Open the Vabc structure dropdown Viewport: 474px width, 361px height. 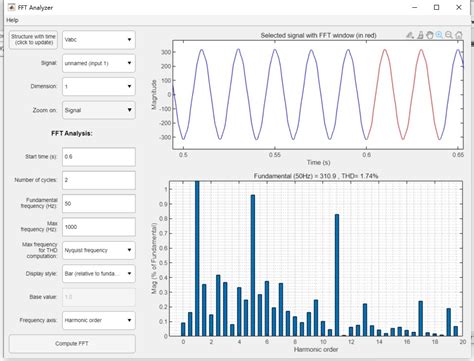tap(99, 40)
